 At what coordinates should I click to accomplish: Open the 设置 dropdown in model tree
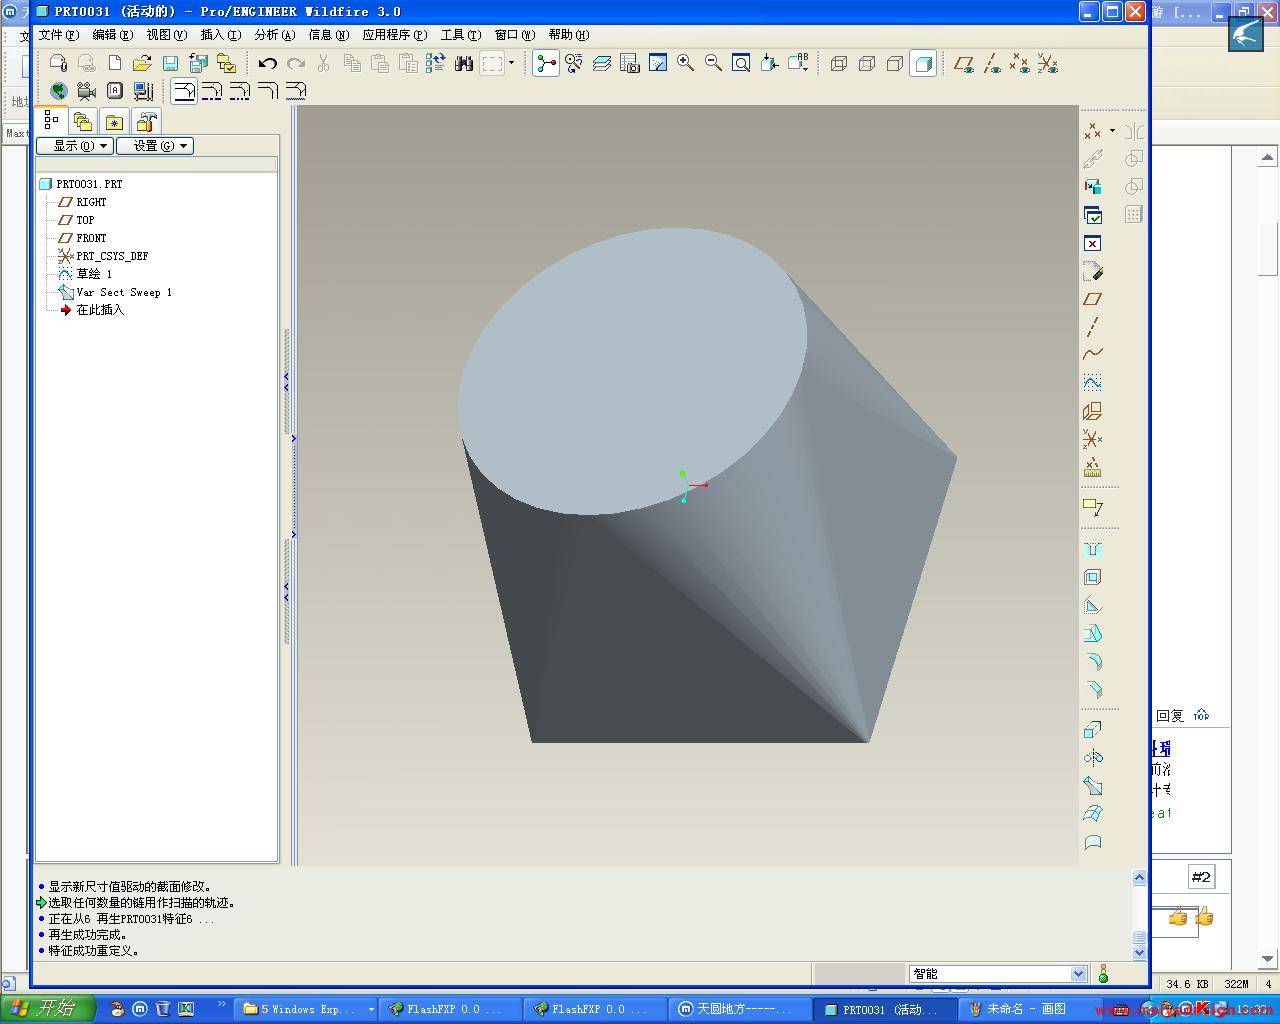(x=155, y=146)
